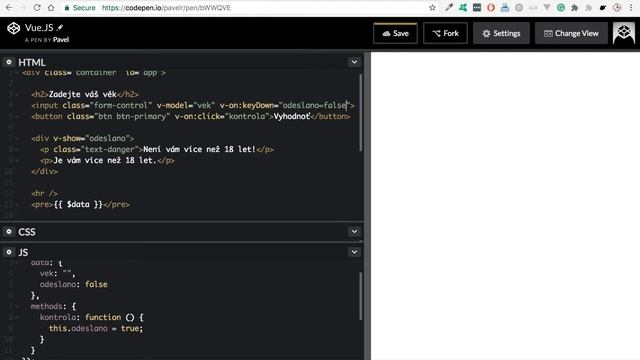Open the dark puzzle piece extension icon
Image resolution: width=640 pixels, height=360 pixels.
[574, 7]
